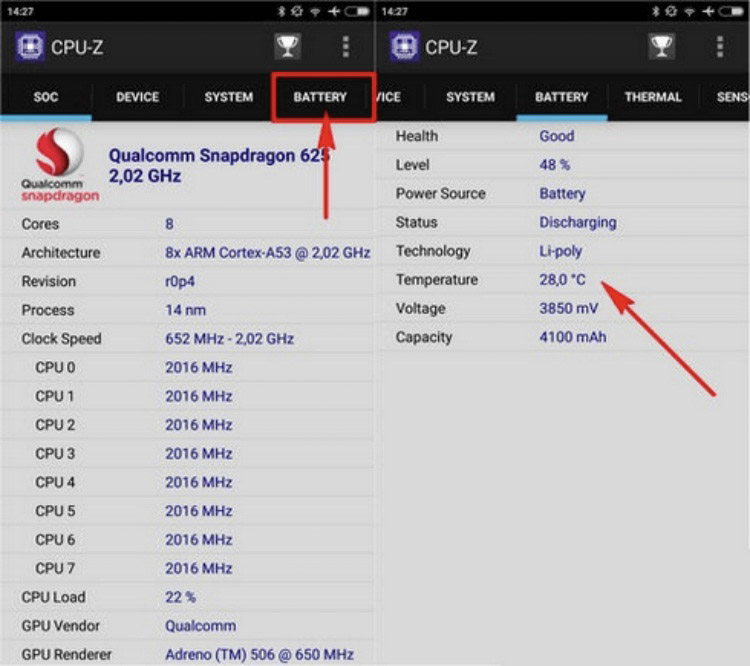This screenshot has width=750, height=666.
Task: Tap Bluetooth status icon in left status bar
Action: 282,11
